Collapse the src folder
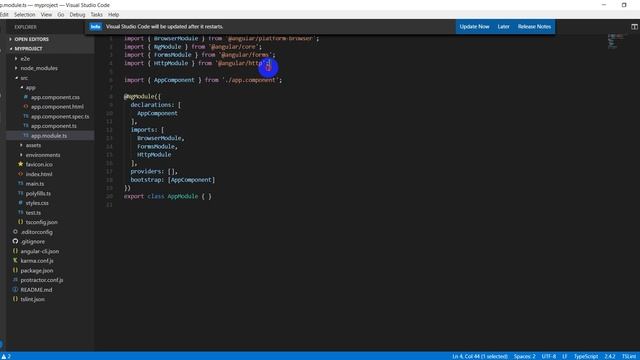Screen dimensions: 640x360 (x=24, y=78)
